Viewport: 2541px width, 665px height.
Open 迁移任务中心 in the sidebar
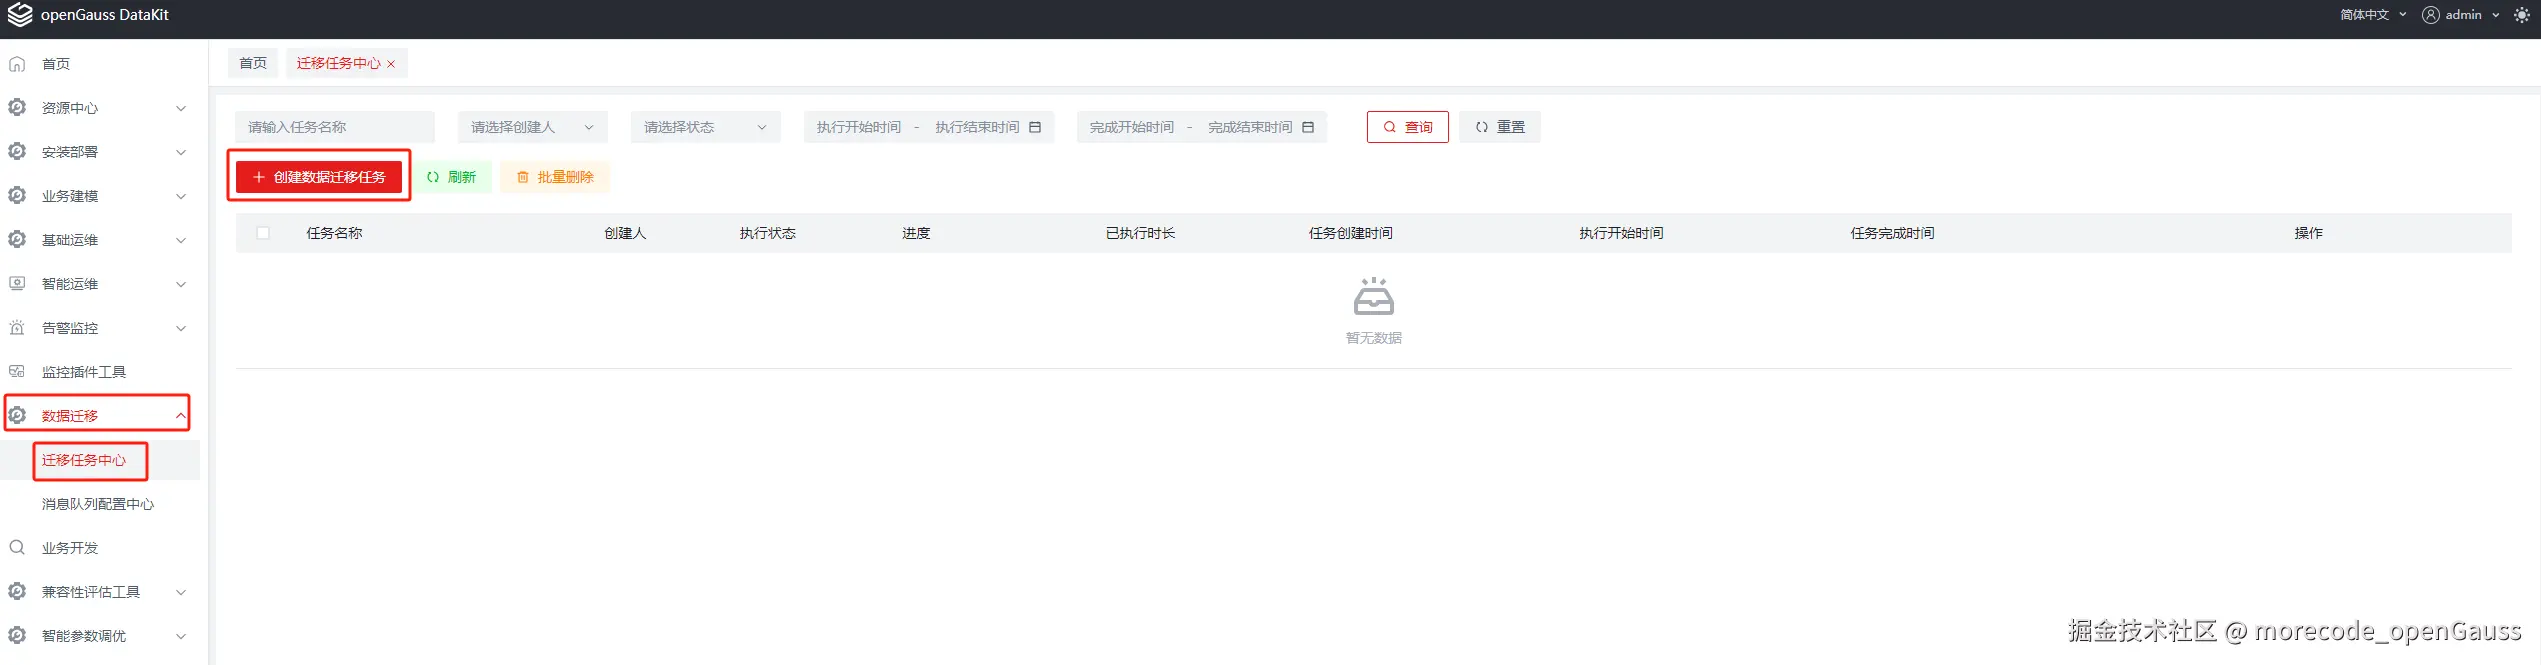tap(84, 460)
